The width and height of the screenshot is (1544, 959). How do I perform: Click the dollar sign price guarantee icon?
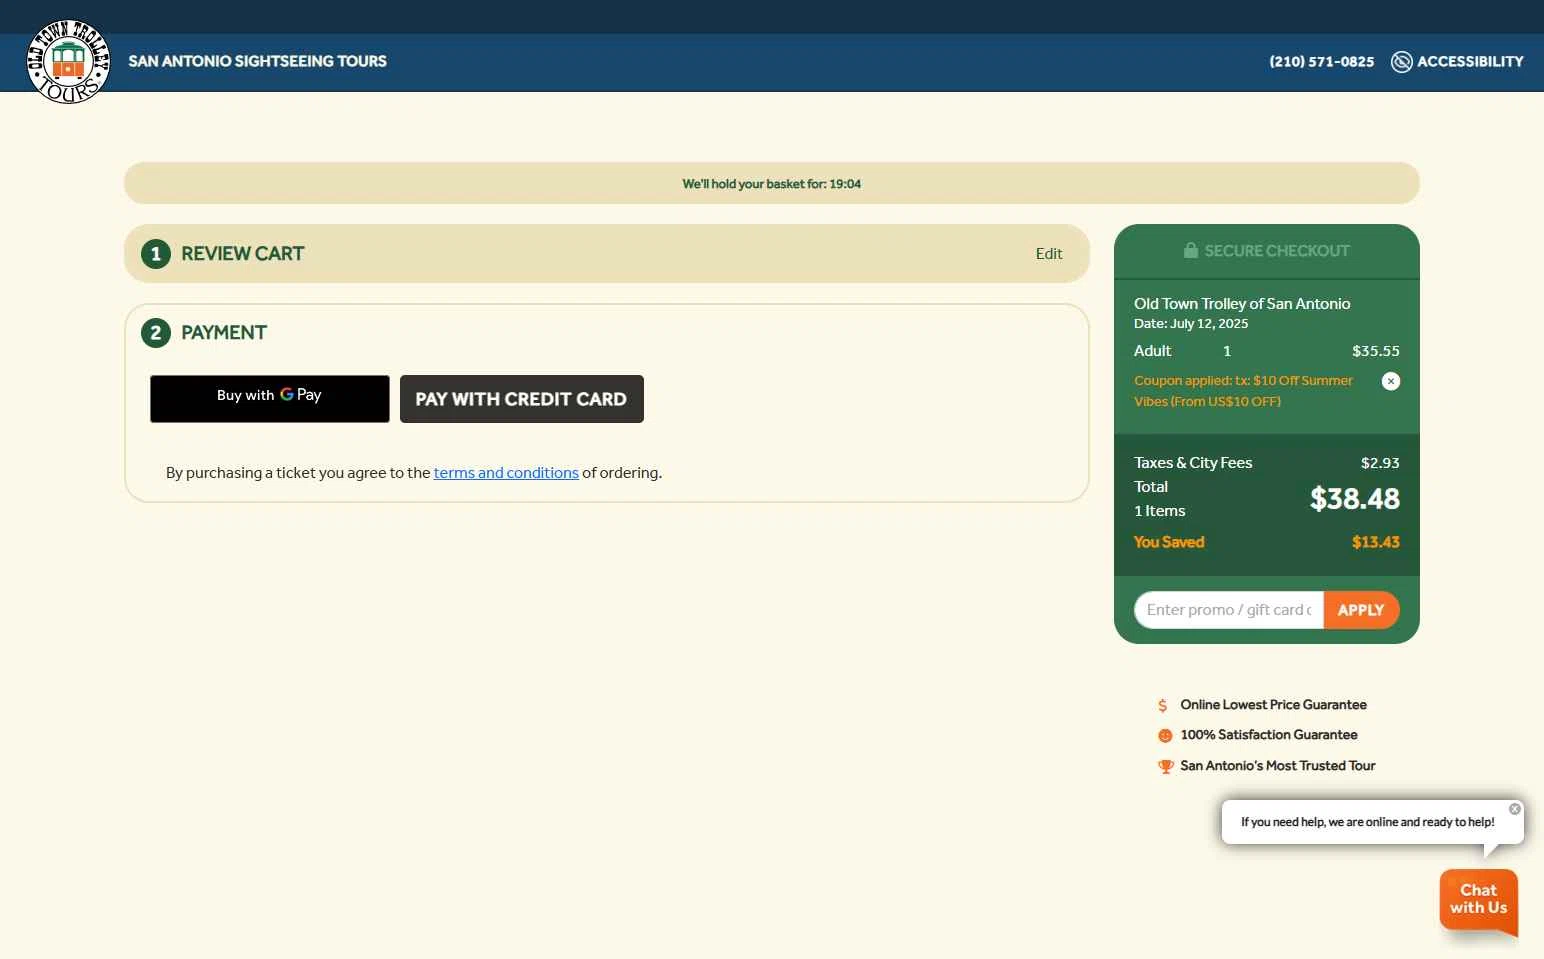(x=1163, y=706)
